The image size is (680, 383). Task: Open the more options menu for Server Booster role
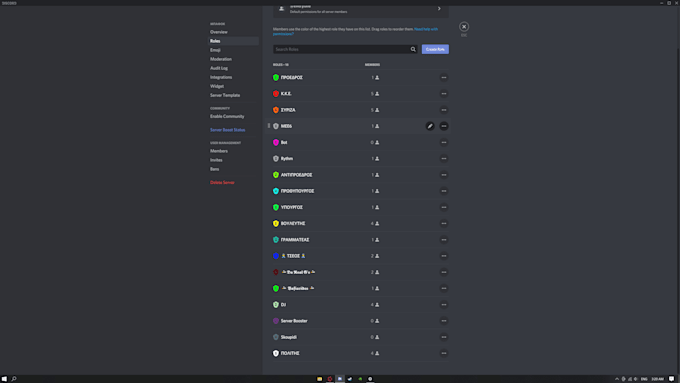coord(444,321)
